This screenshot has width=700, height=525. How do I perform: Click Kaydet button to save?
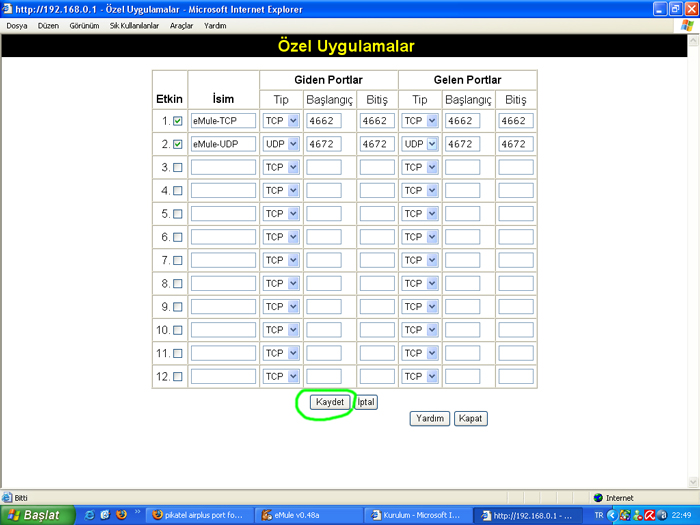[x=330, y=402]
